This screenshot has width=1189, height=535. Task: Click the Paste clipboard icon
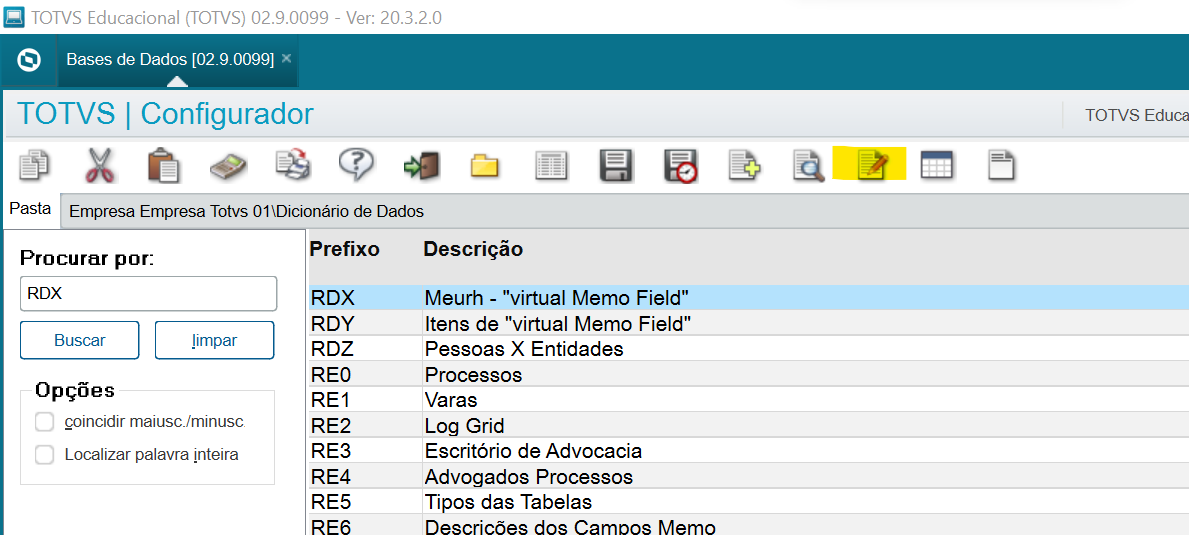[x=164, y=164]
